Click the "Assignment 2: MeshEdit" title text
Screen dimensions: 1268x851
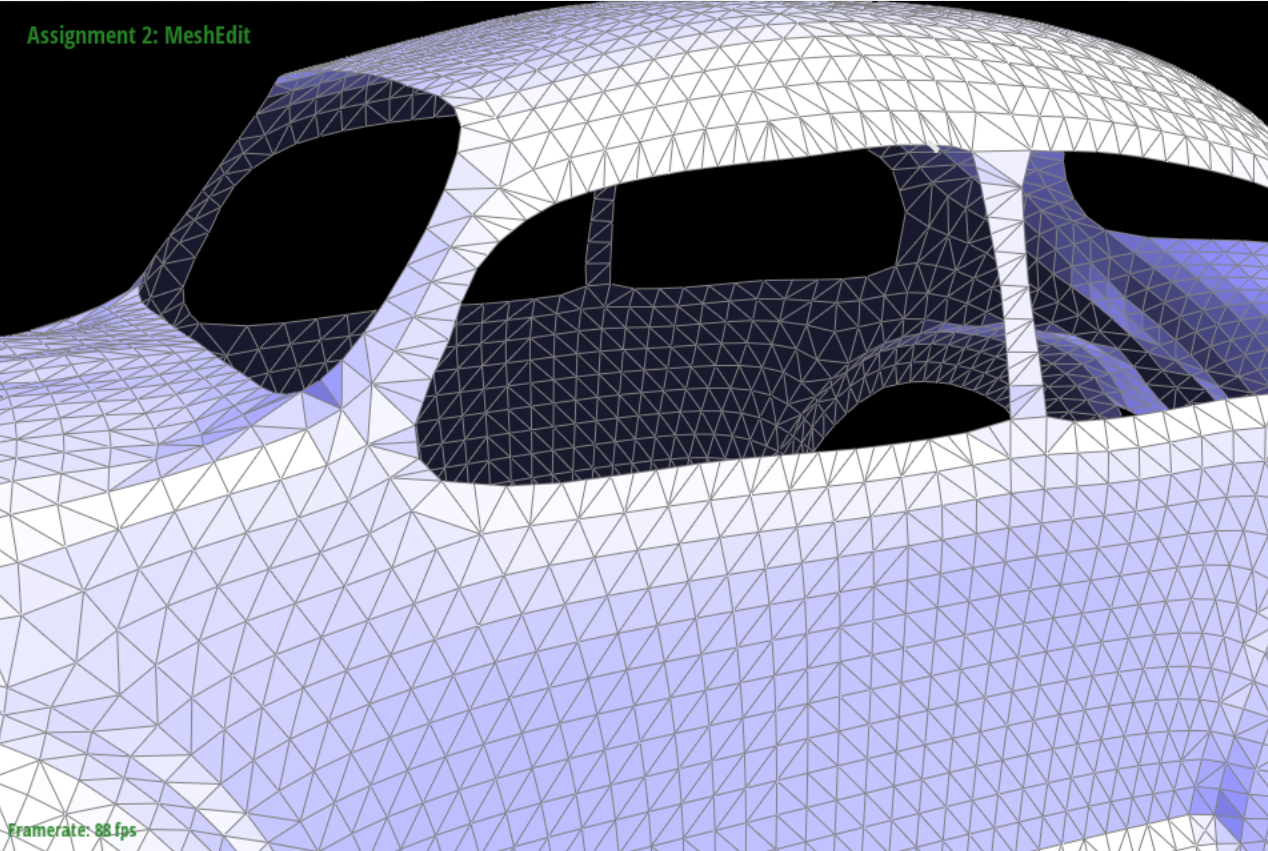(138, 36)
